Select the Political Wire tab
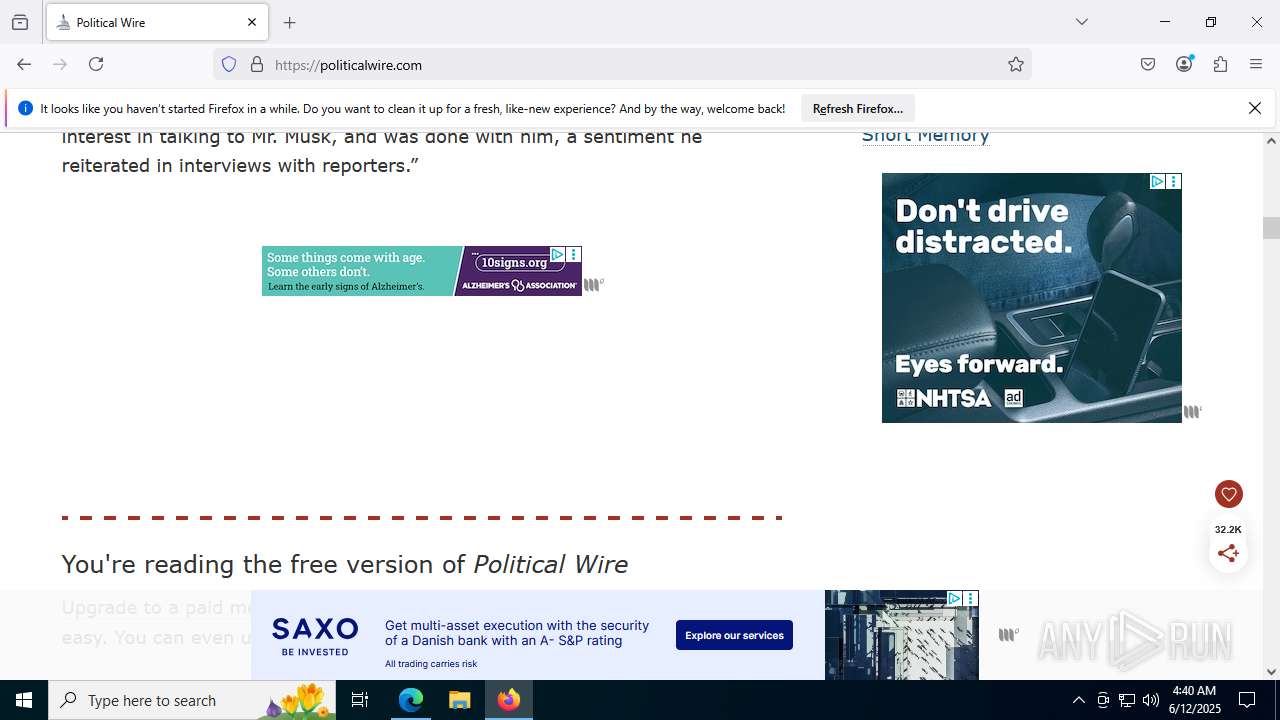 [x=157, y=22]
